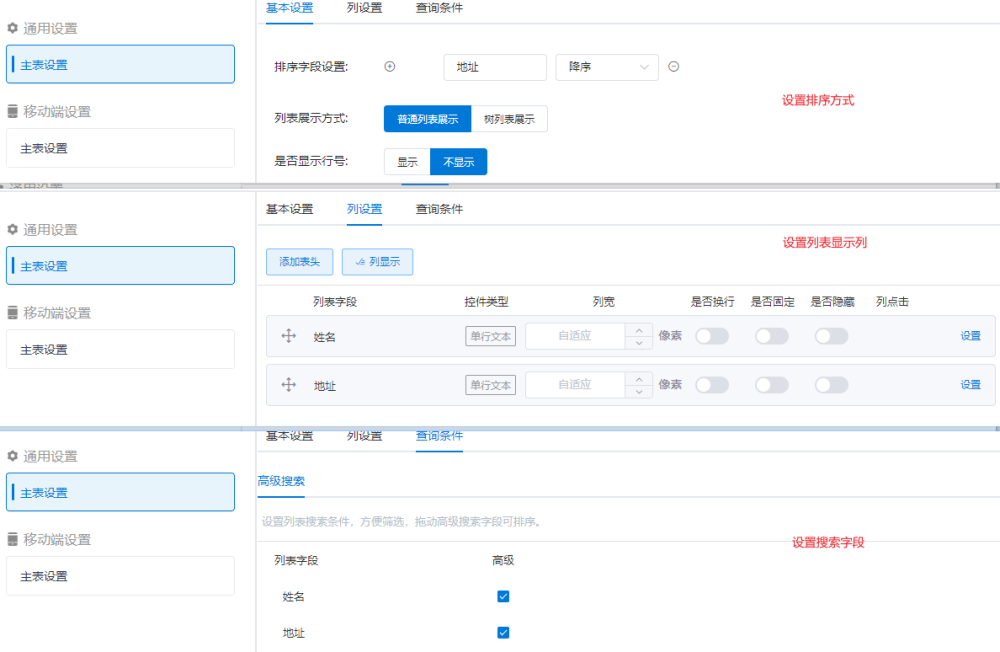
Task: Click the 地址 sort field input box
Action: [495, 67]
